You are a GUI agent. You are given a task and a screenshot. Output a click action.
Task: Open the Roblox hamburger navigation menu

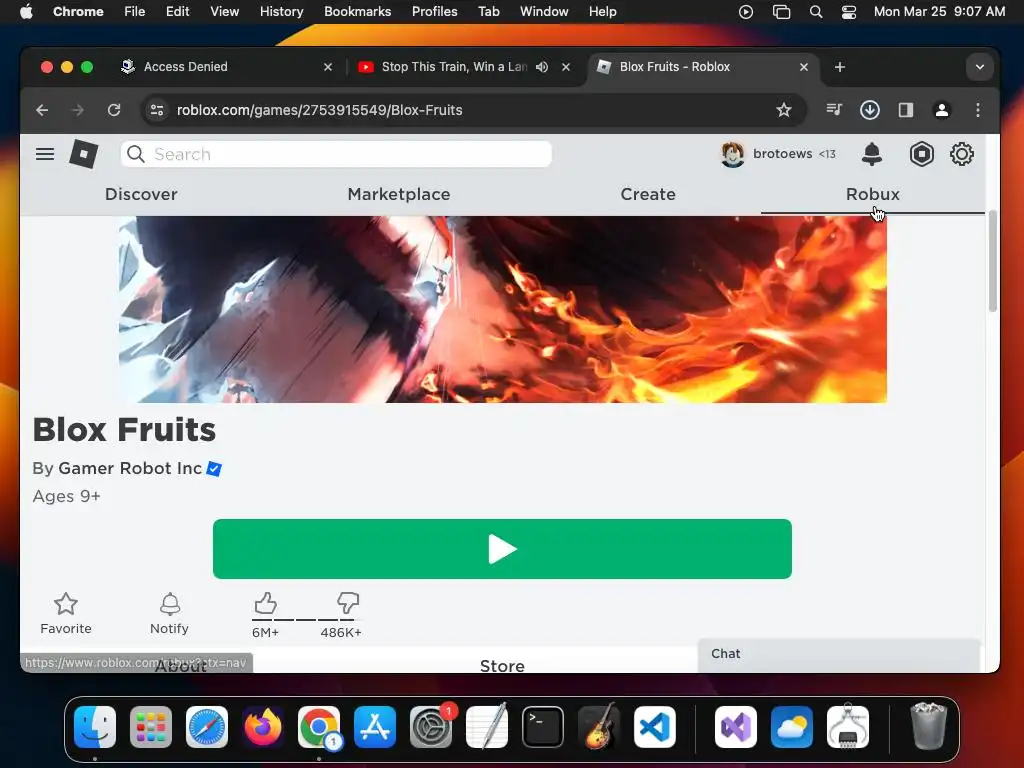point(45,154)
